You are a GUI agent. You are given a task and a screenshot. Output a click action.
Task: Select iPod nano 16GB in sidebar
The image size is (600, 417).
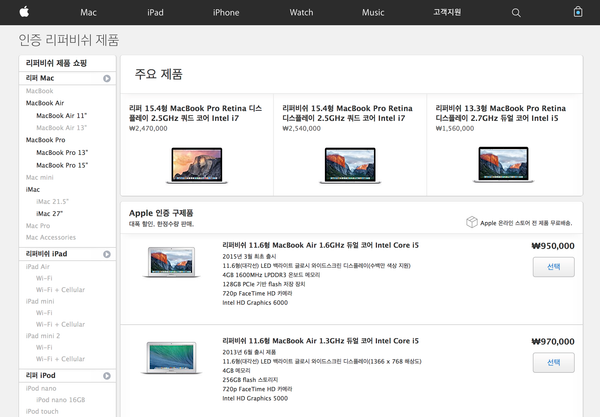[60, 400]
